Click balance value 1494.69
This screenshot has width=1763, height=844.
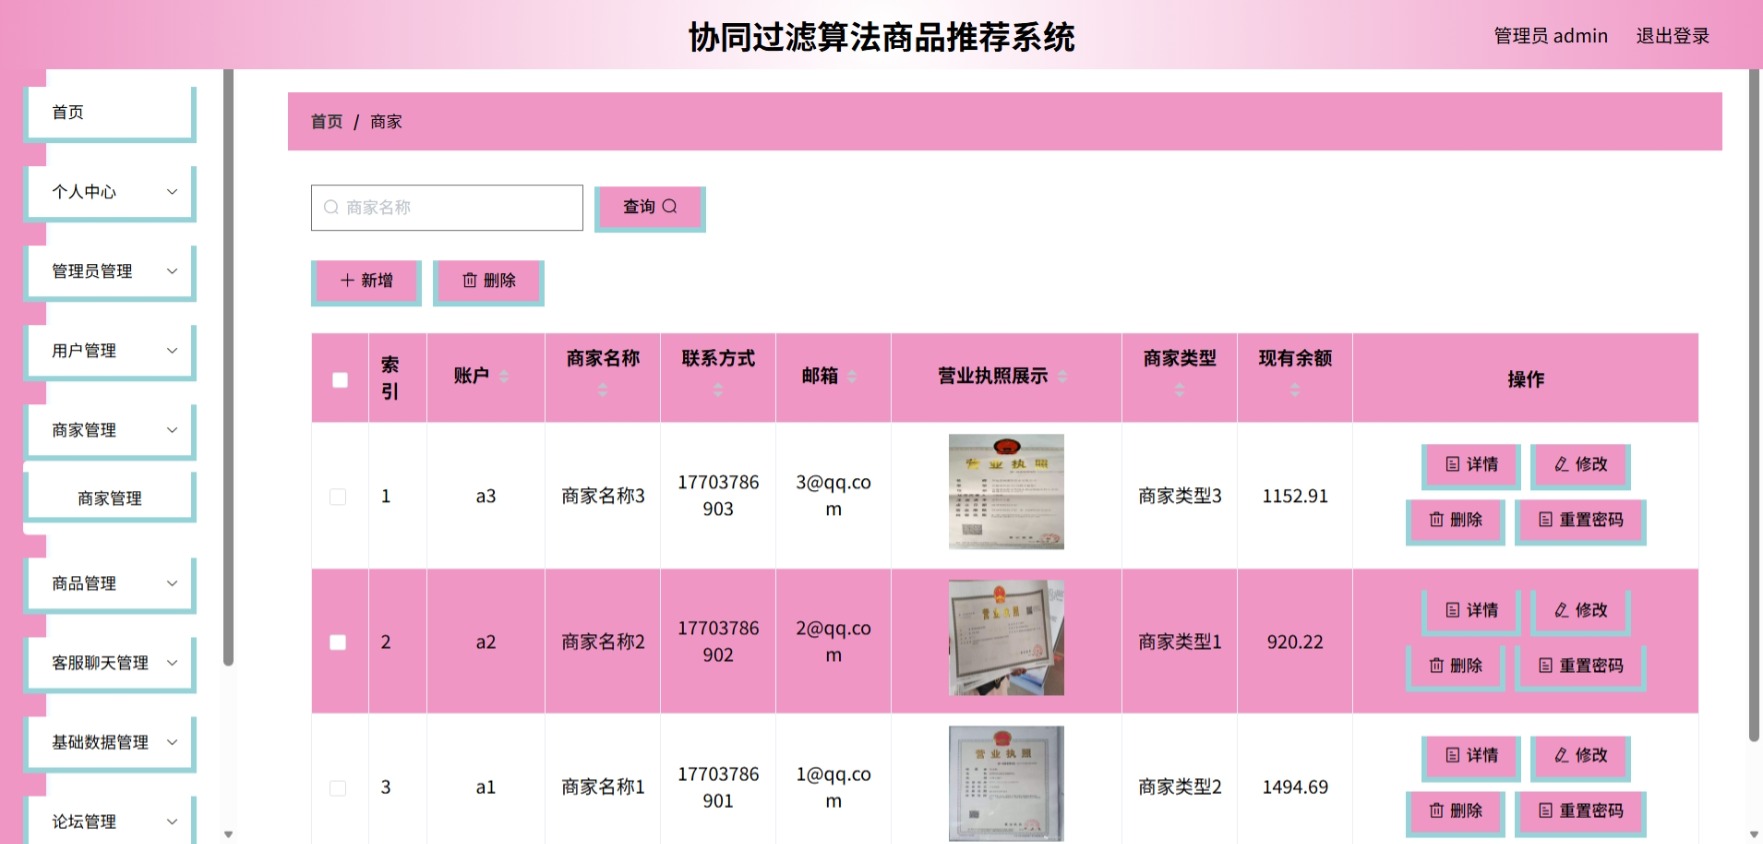pyautogui.click(x=1295, y=788)
